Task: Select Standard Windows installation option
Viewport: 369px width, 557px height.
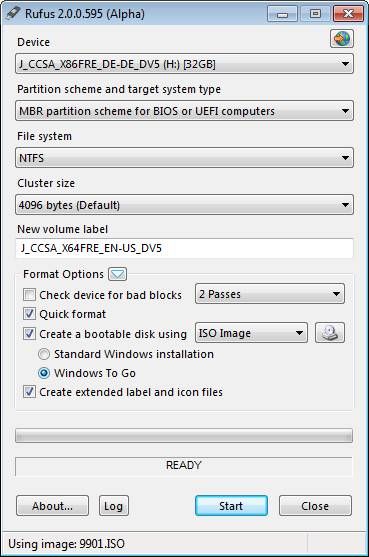Action: coord(44,354)
